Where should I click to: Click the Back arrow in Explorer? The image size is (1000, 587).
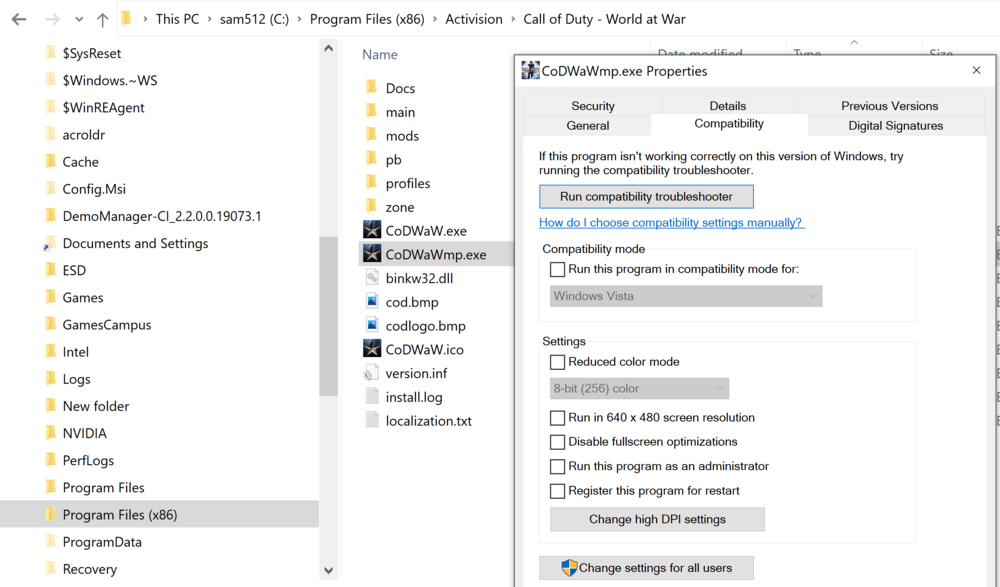19,19
